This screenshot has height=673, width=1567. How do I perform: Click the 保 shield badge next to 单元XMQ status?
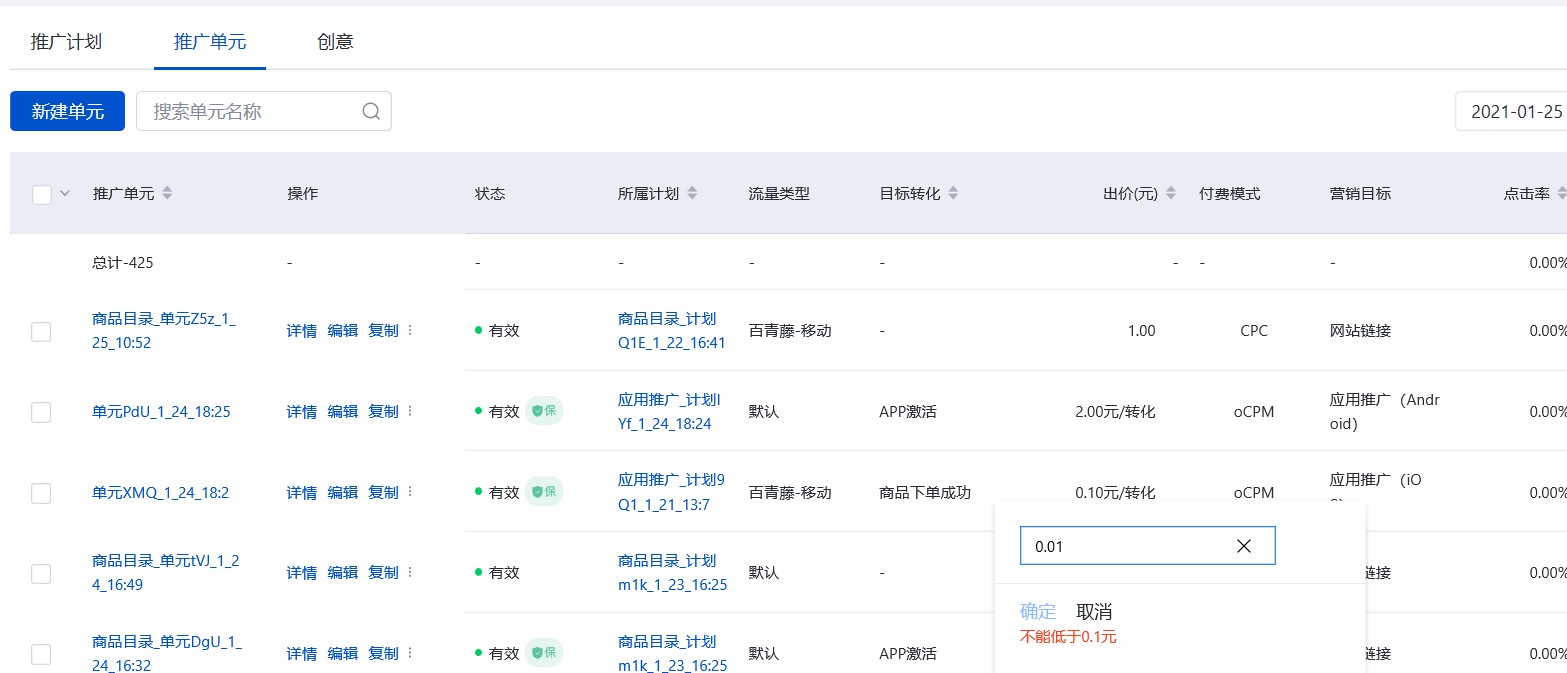(545, 491)
